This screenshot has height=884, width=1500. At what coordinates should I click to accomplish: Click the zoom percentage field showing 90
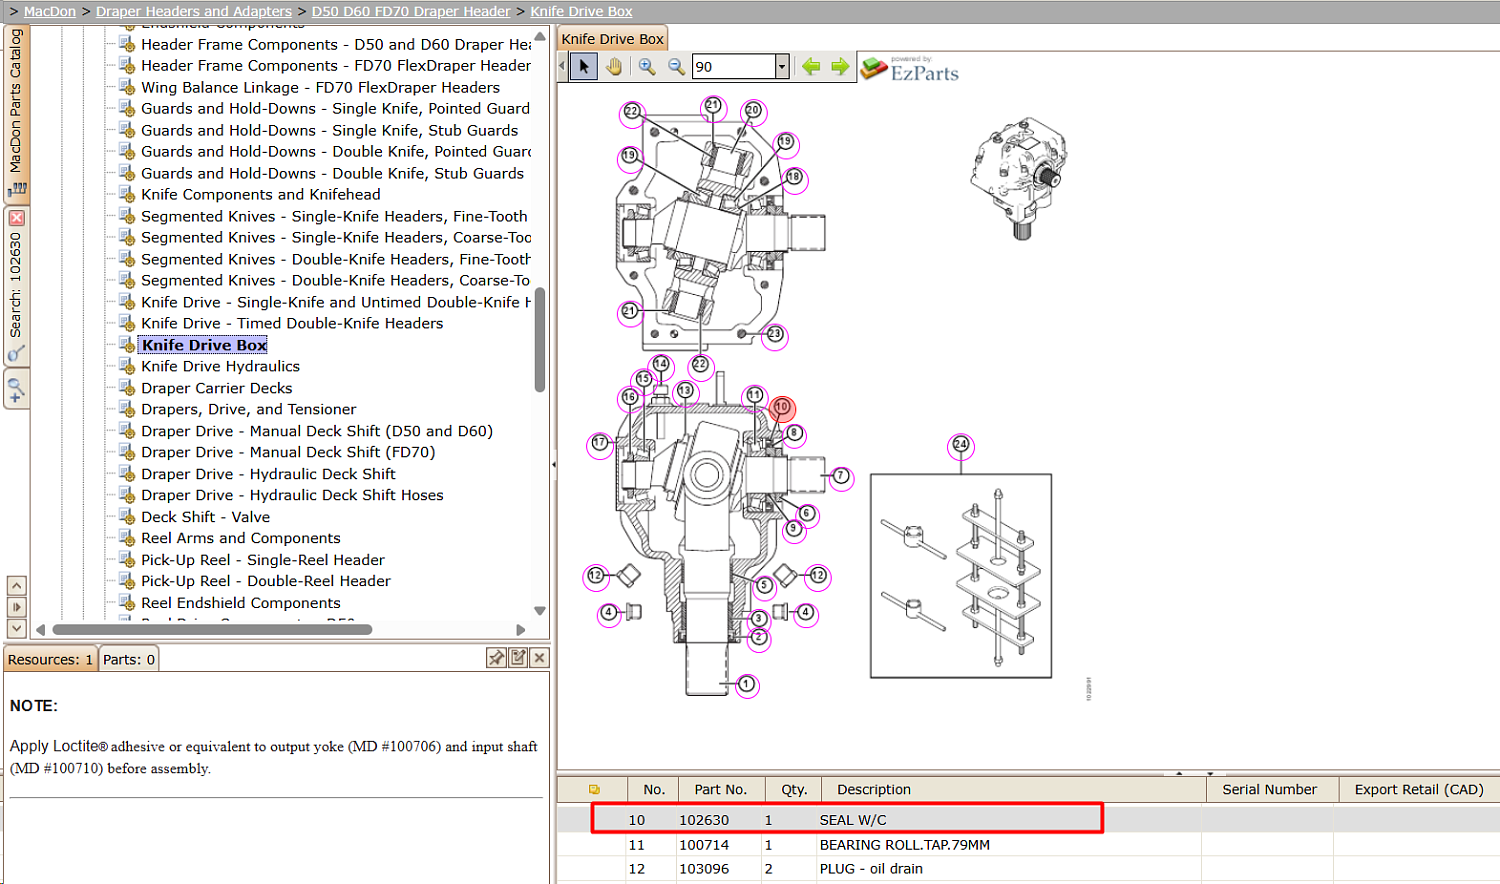pyautogui.click(x=734, y=67)
